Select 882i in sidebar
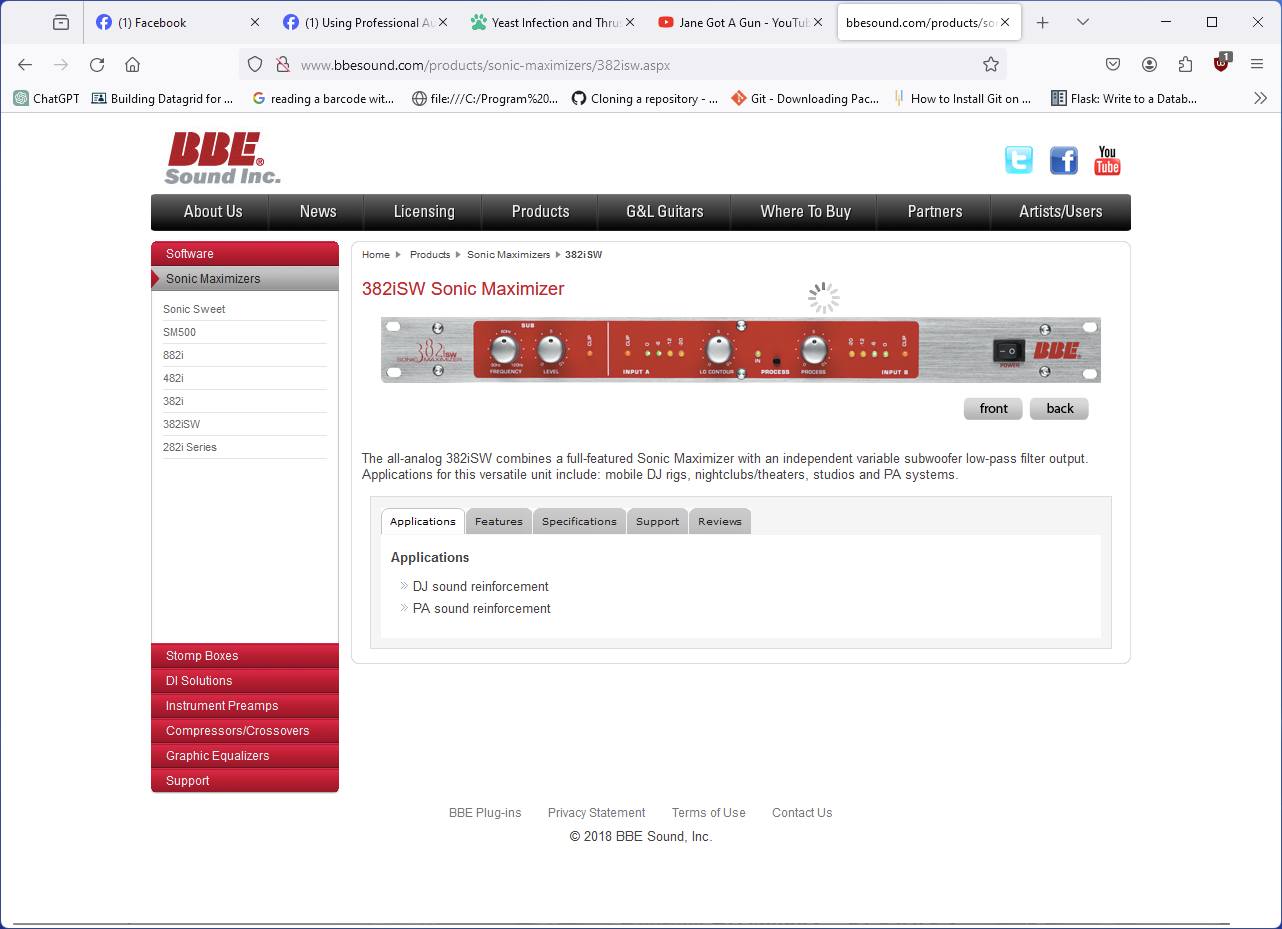The width and height of the screenshot is (1282, 929). [173, 355]
